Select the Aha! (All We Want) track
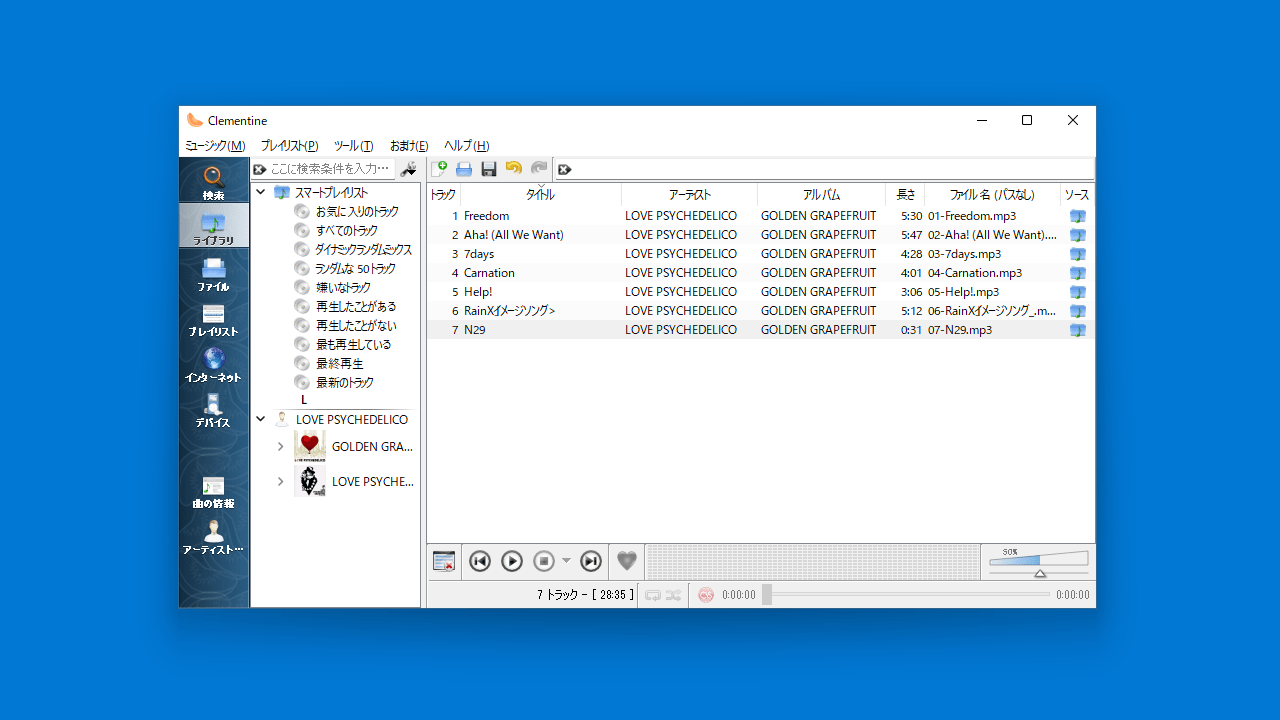Screen dimensions: 1280x720 tap(760, 235)
